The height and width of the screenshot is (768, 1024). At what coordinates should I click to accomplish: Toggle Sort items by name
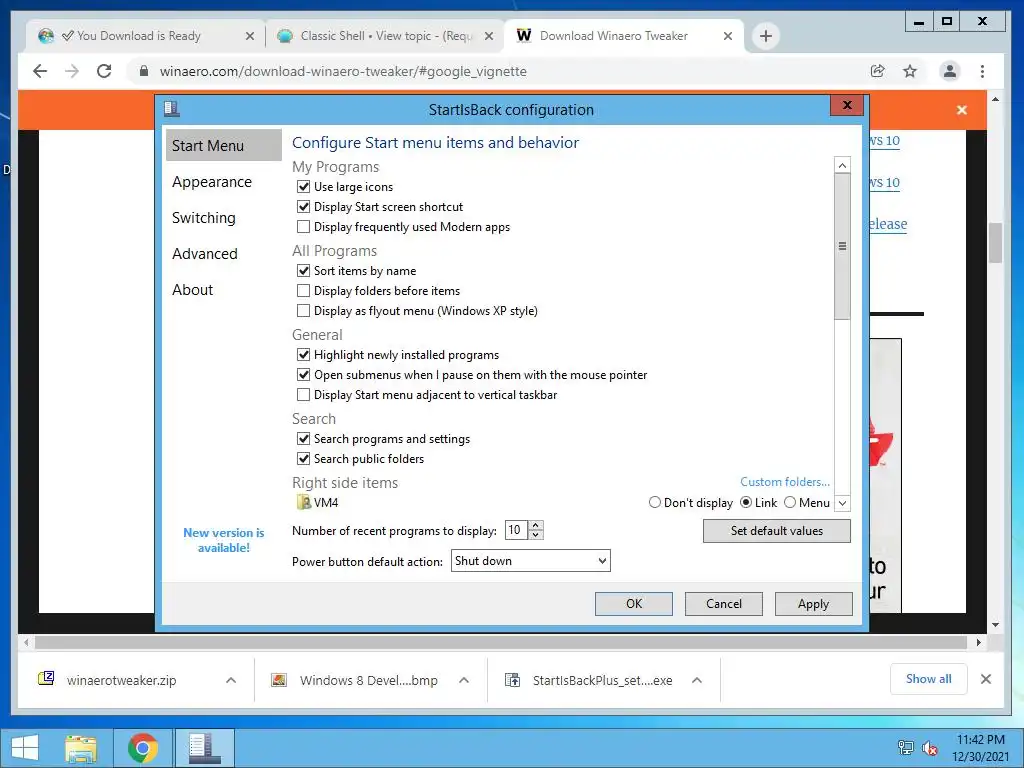(x=303, y=270)
